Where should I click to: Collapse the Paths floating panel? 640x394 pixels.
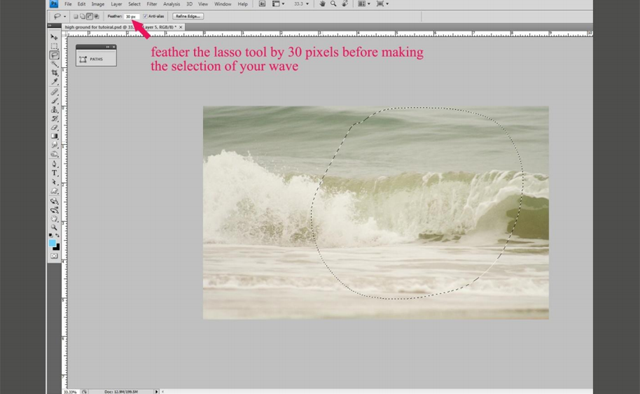point(108,47)
